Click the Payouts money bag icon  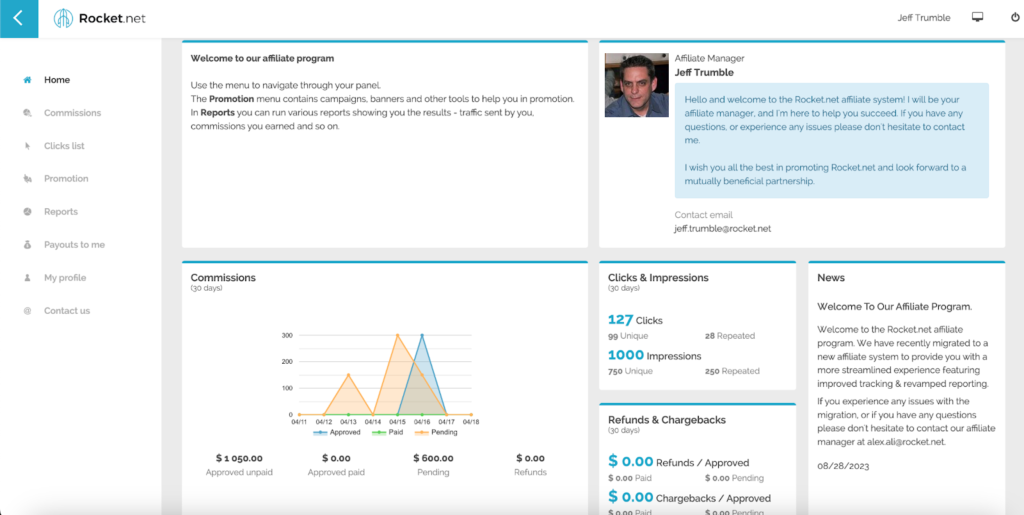click(27, 245)
